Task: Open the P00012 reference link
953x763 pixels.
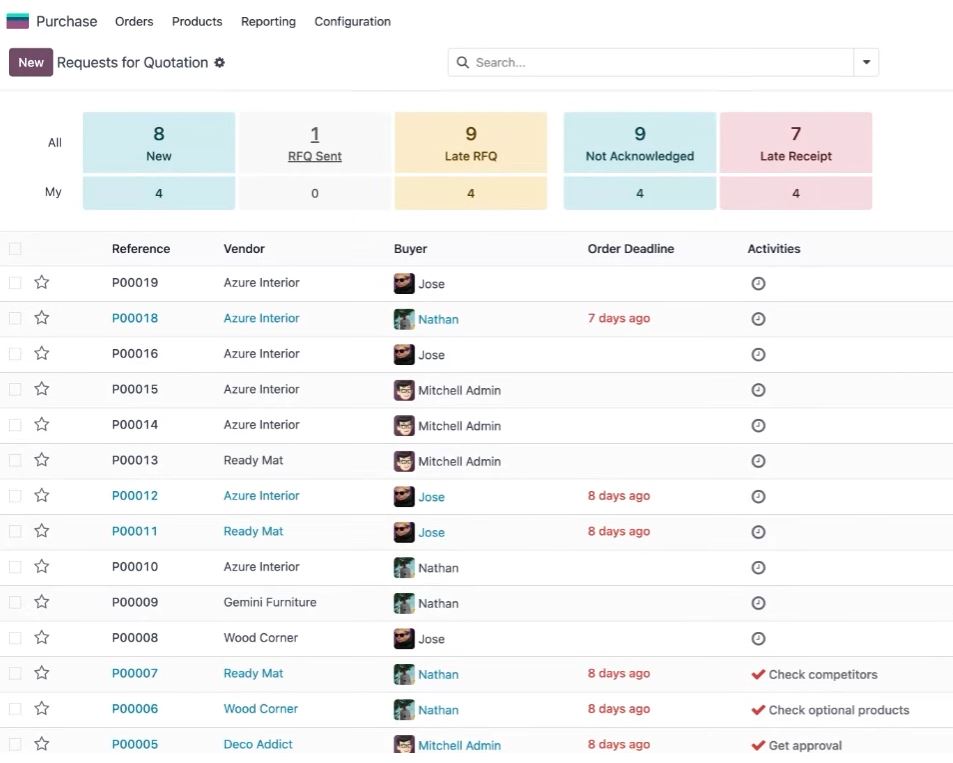Action: [135, 495]
